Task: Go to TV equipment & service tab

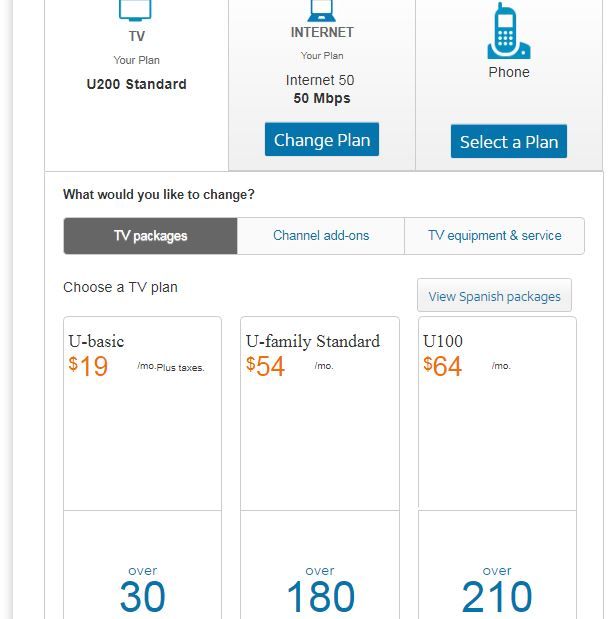Action: tap(494, 236)
